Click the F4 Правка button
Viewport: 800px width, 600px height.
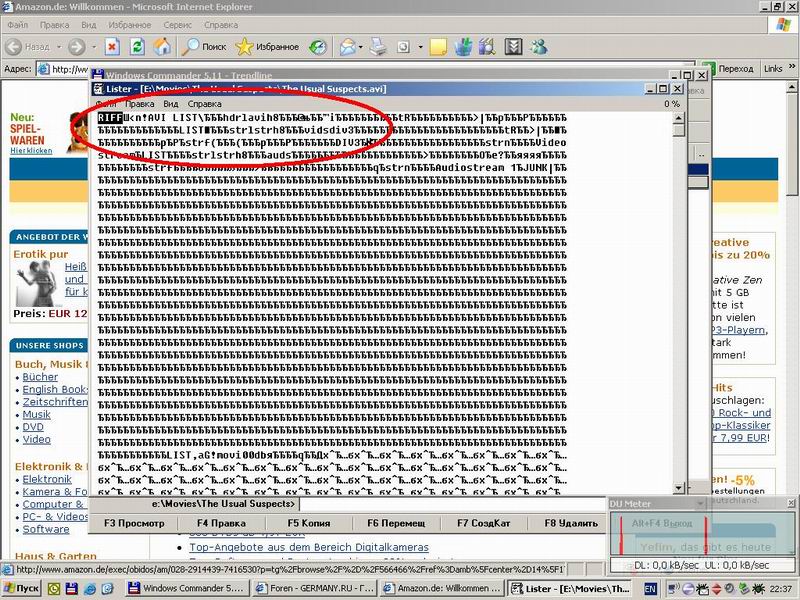[221, 523]
